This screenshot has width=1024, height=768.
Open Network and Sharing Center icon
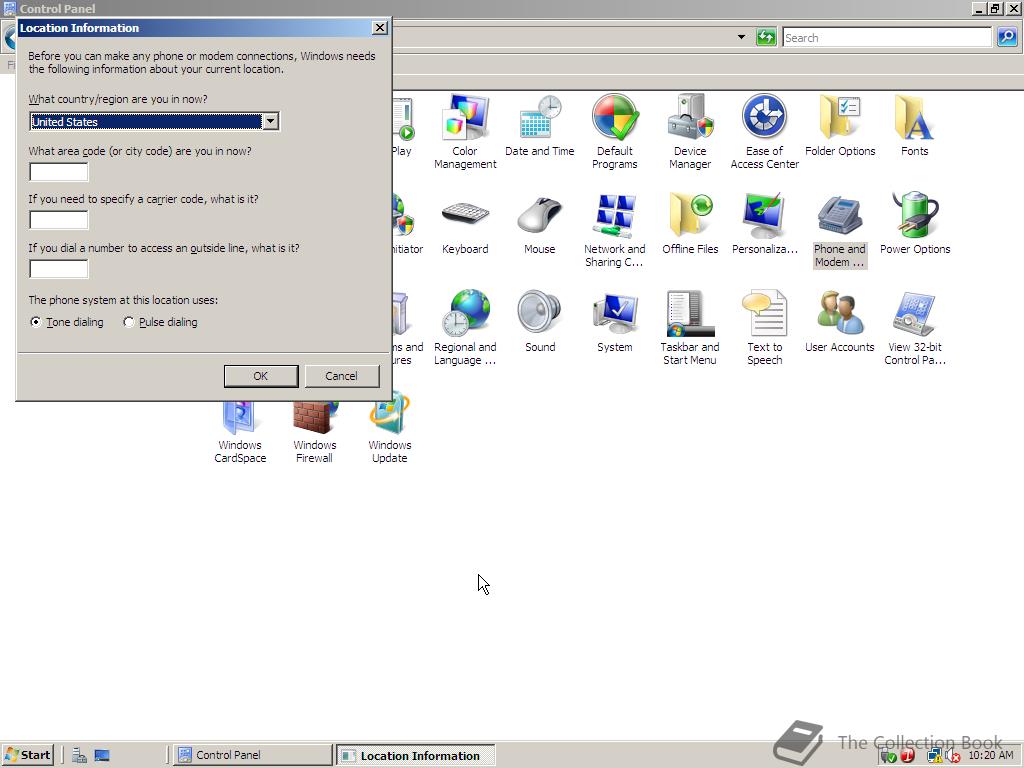click(615, 231)
